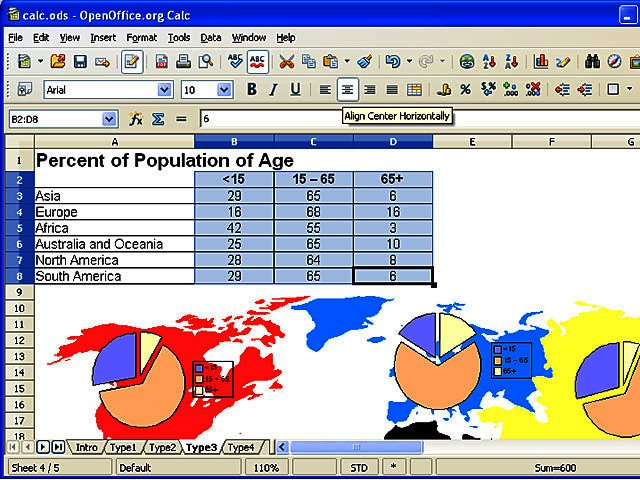
Task: Switch to the Type4 sheet tab
Action: click(x=242, y=447)
